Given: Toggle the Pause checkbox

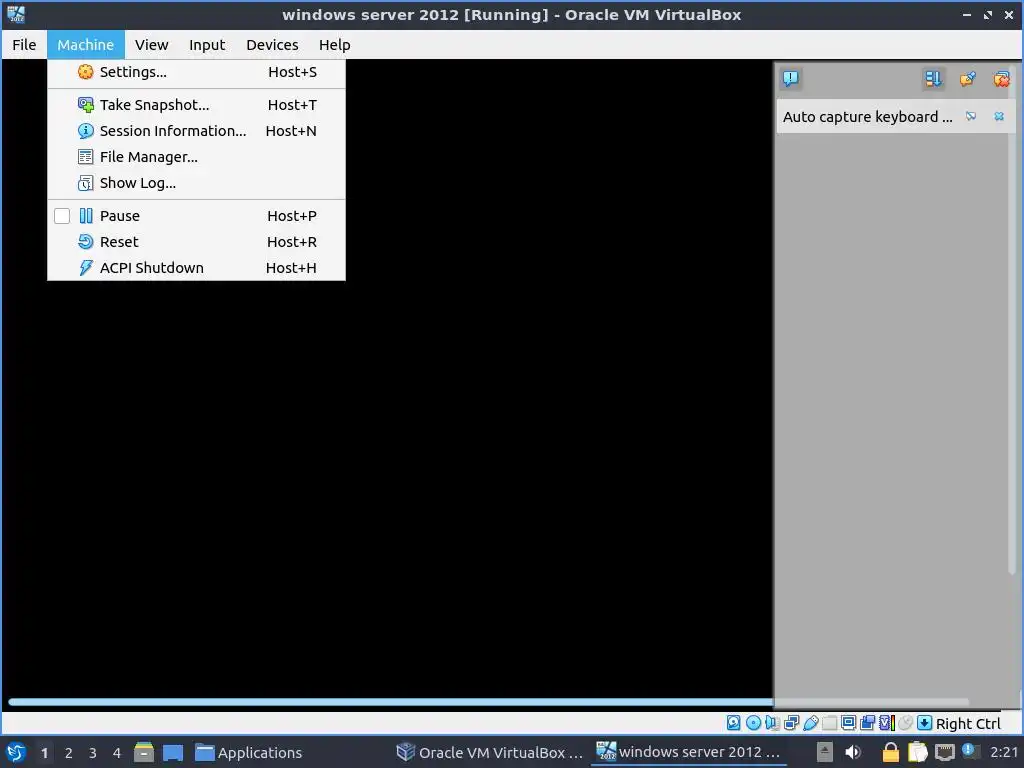Looking at the screenshot, I should click(x=62, y=216).
